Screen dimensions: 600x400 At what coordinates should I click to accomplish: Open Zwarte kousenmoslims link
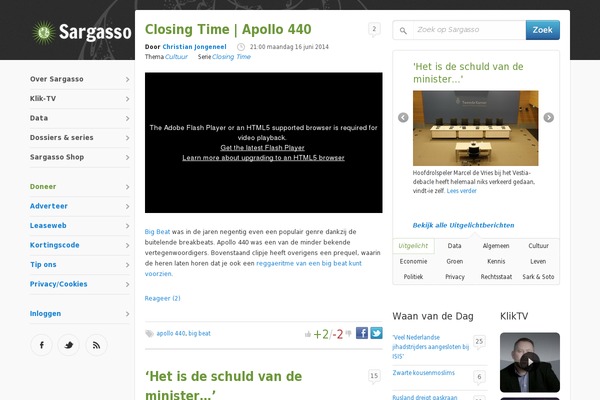coord(424,372)
